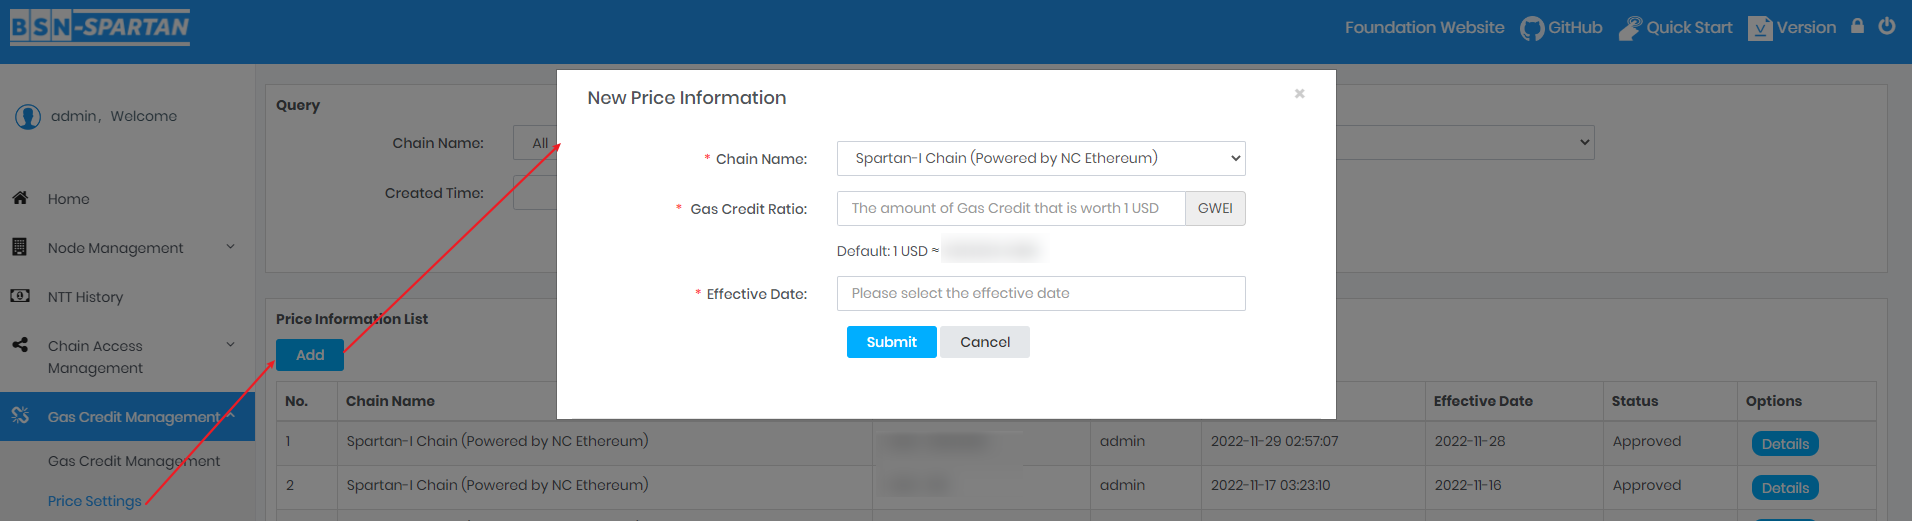
Task: Click the power logout icon
Action: 1887,27
